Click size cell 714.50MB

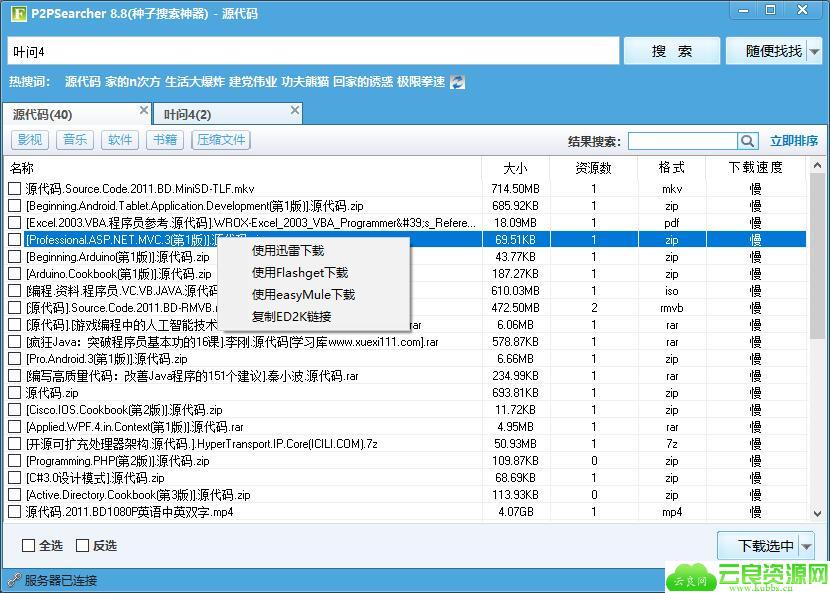point(516,188)
